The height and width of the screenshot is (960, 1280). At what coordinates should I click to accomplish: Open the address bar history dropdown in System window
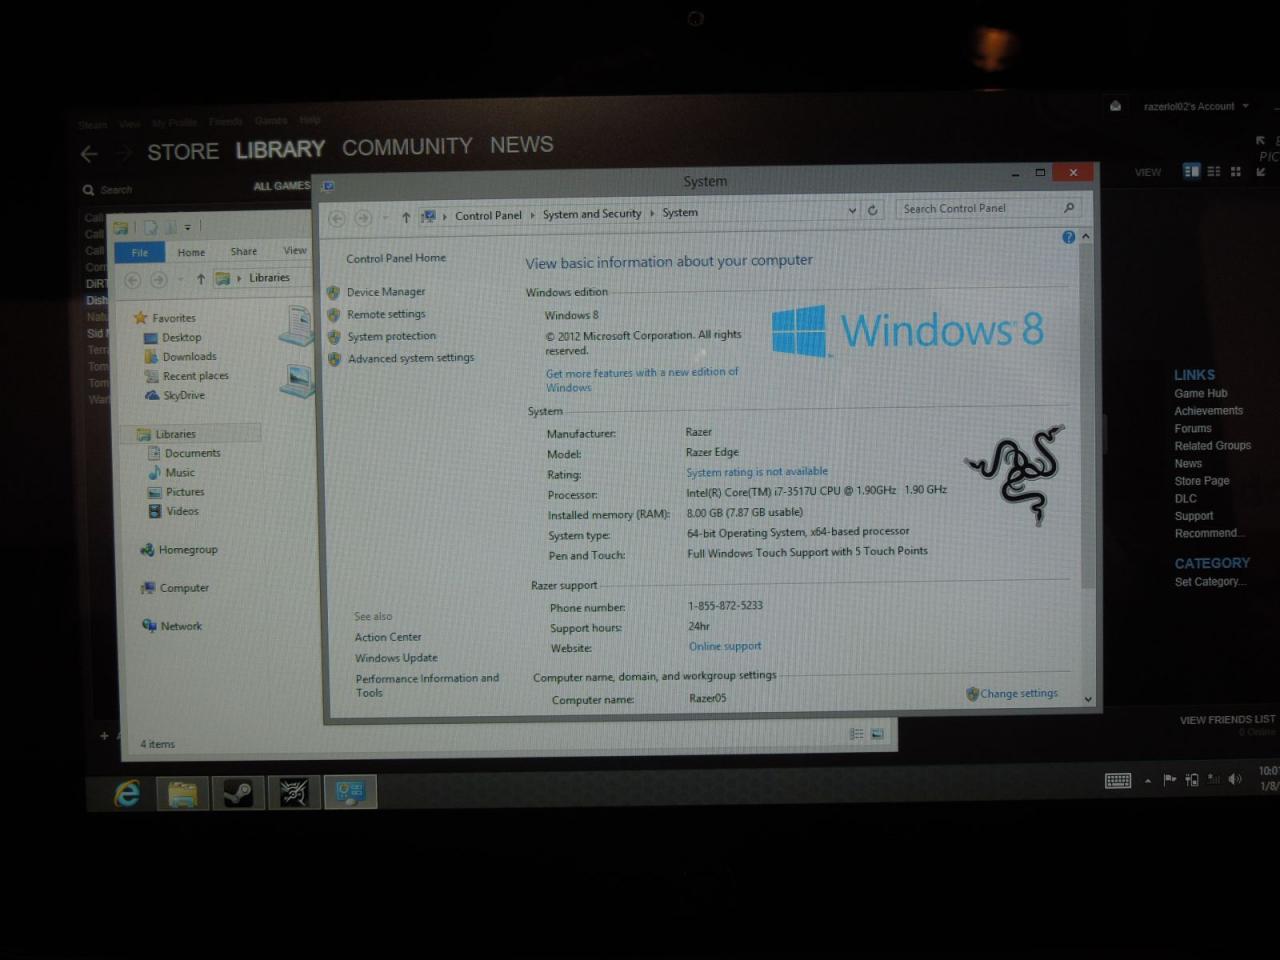pyautogui.click(x=852, y=210)
